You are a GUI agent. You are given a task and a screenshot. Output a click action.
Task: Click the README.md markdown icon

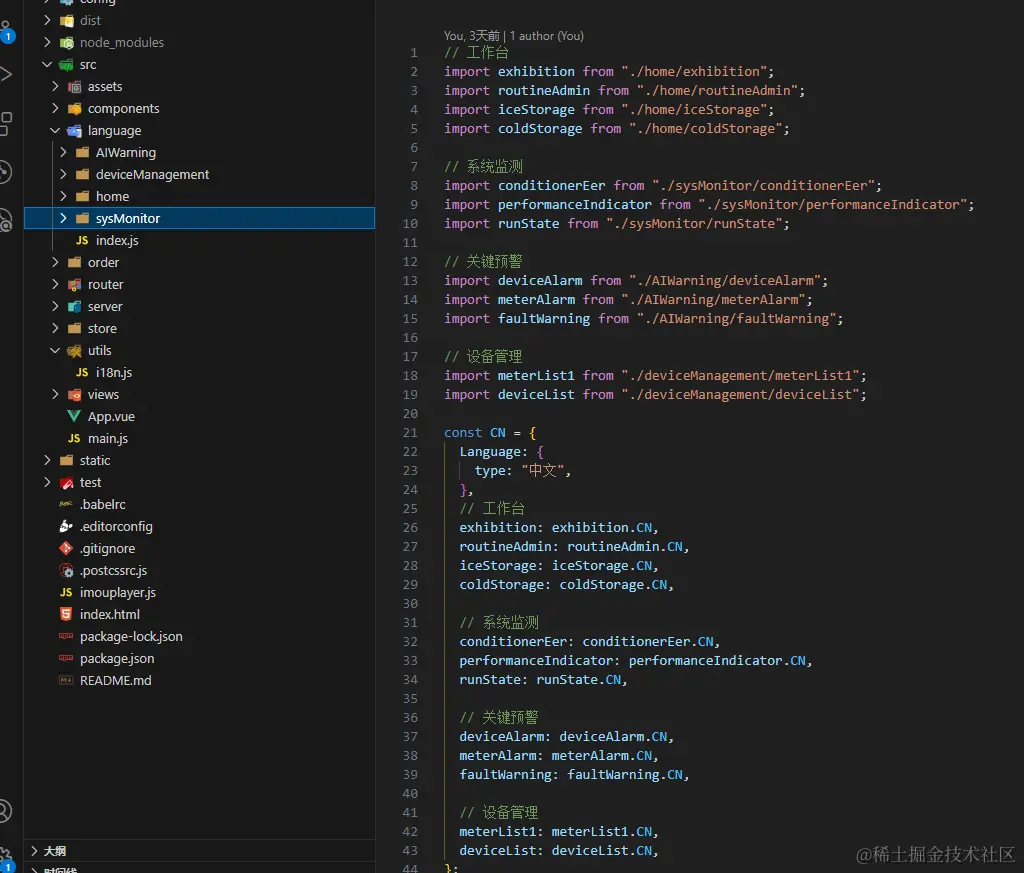pyautogui.click(x=66, y=680)
